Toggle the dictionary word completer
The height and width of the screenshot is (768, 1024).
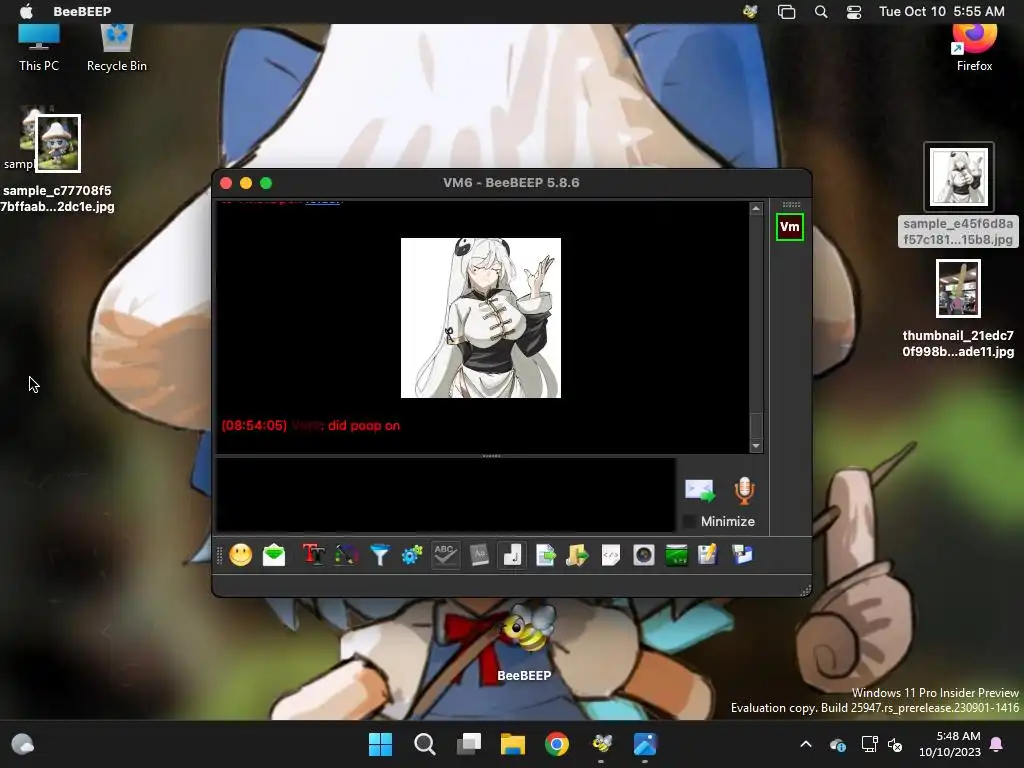[479, 555]
